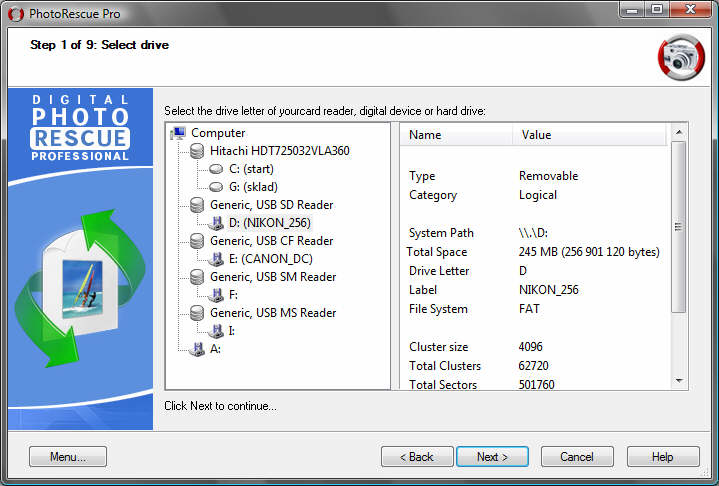Choose floppy drive A:

(x=215, y=349)
